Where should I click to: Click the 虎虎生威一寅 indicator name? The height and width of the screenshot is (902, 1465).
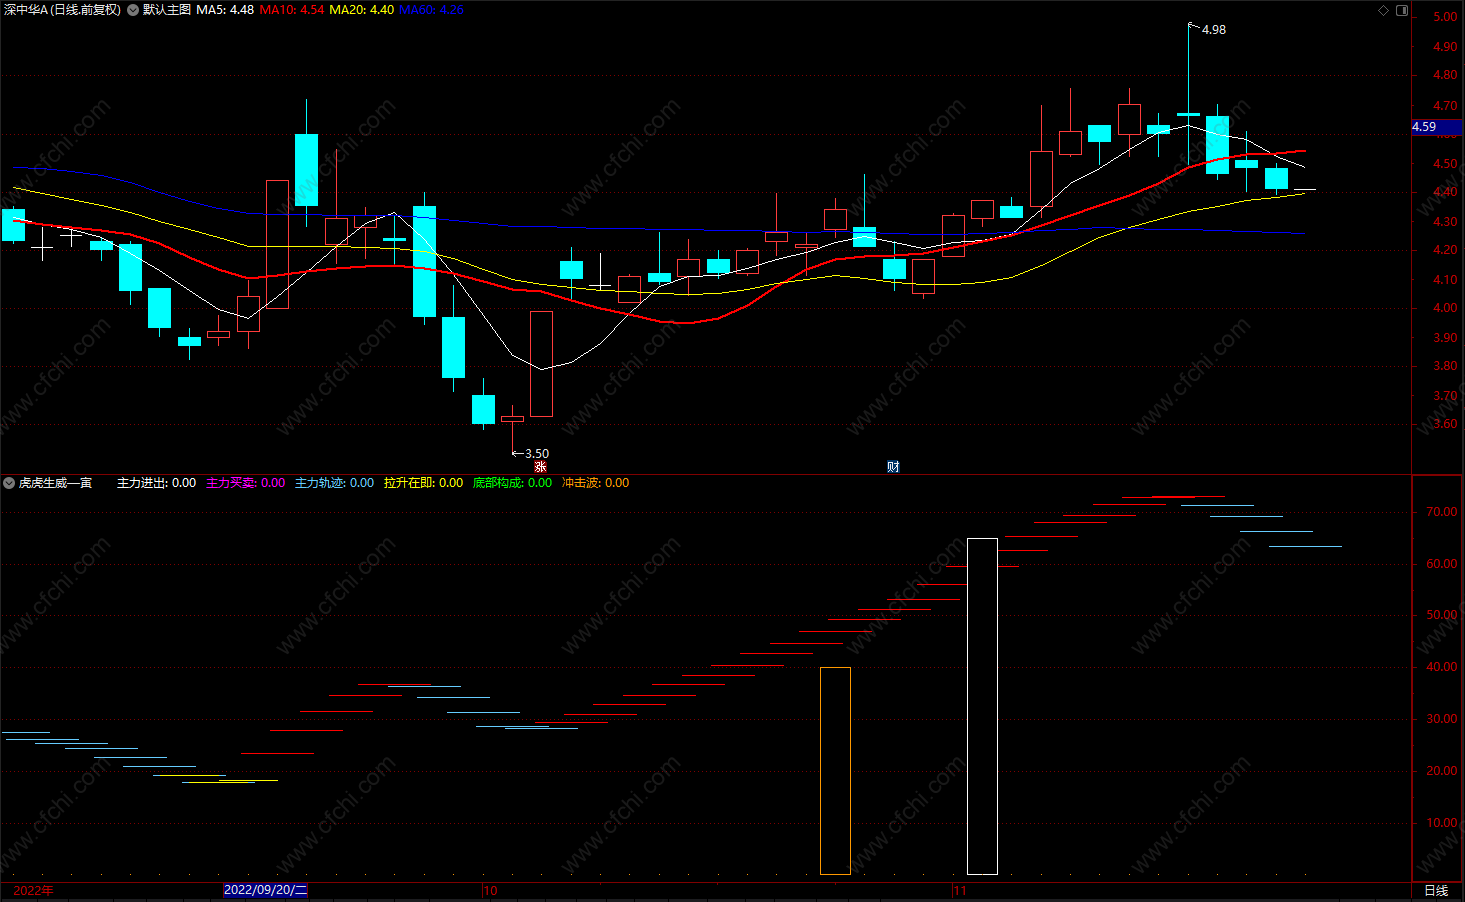click(x=55, y=483)
